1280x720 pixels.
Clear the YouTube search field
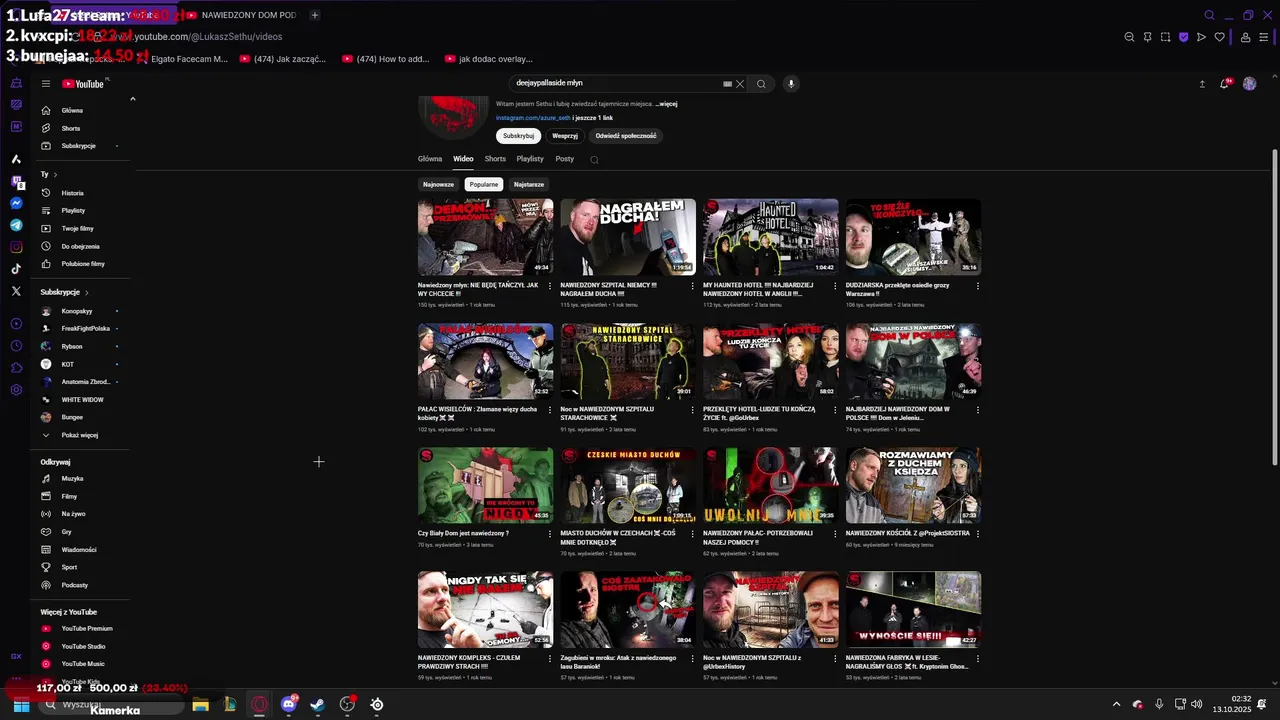pyautogui.click(x=740, y=84)
